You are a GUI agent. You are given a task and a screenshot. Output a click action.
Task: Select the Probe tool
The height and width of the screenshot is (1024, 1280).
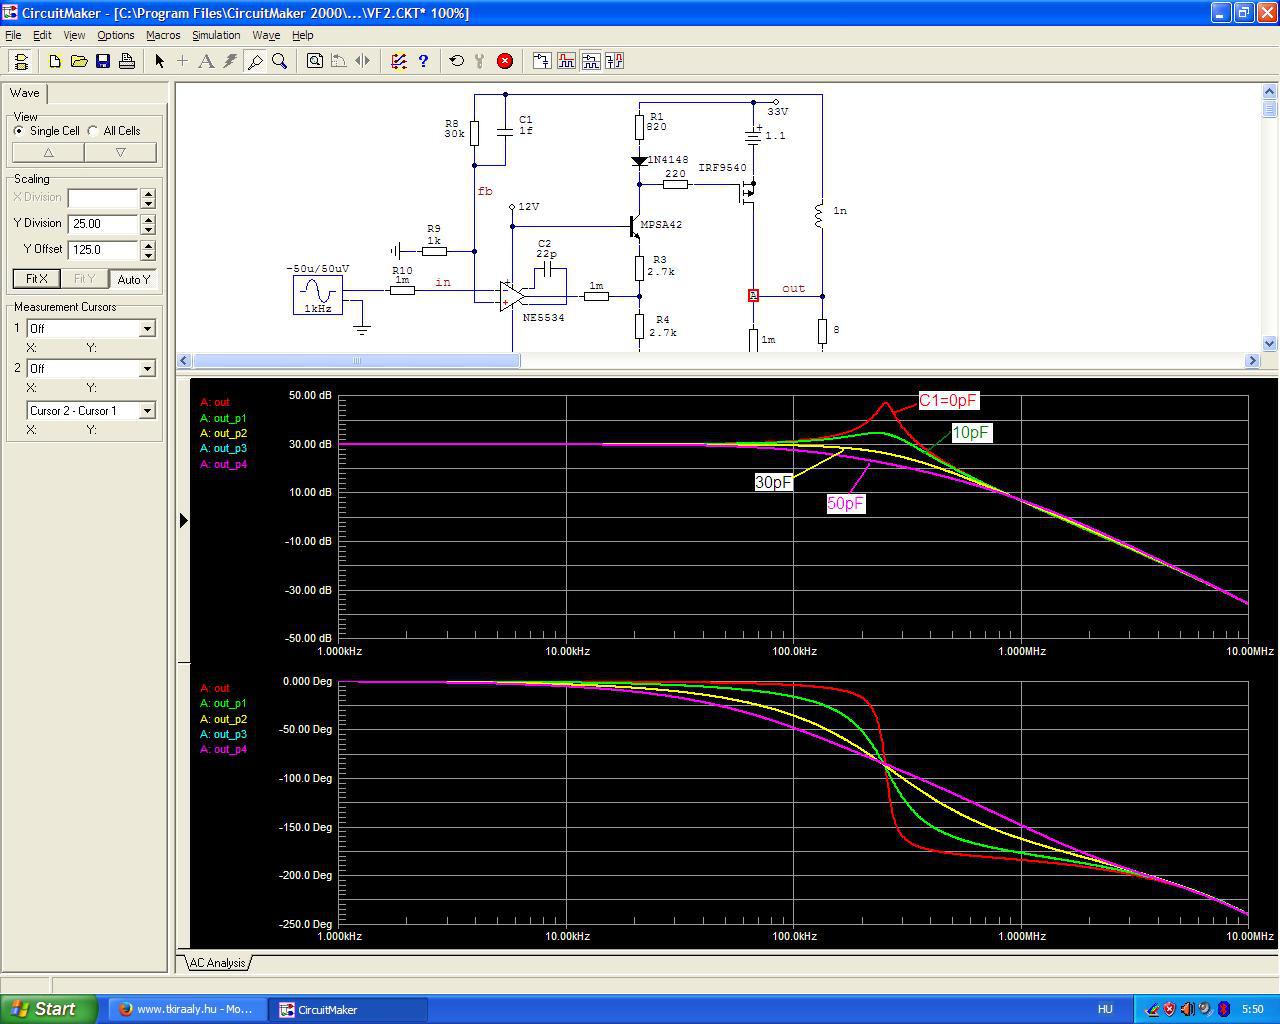255,61
